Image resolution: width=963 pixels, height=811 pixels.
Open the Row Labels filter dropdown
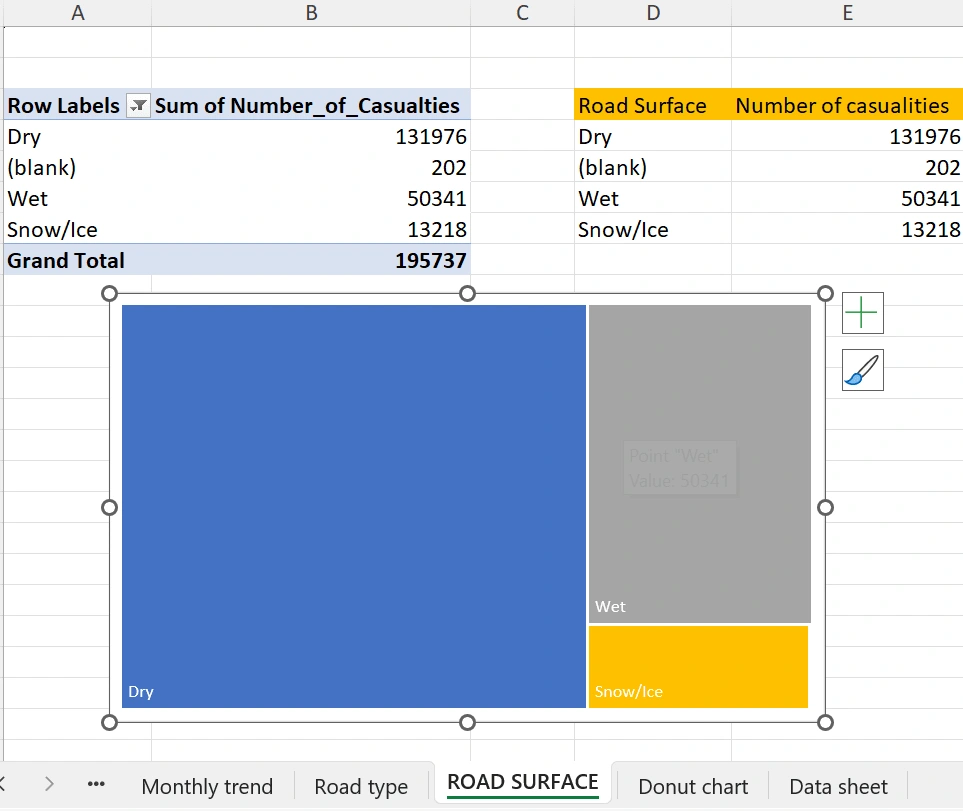(x=138, y=106)
